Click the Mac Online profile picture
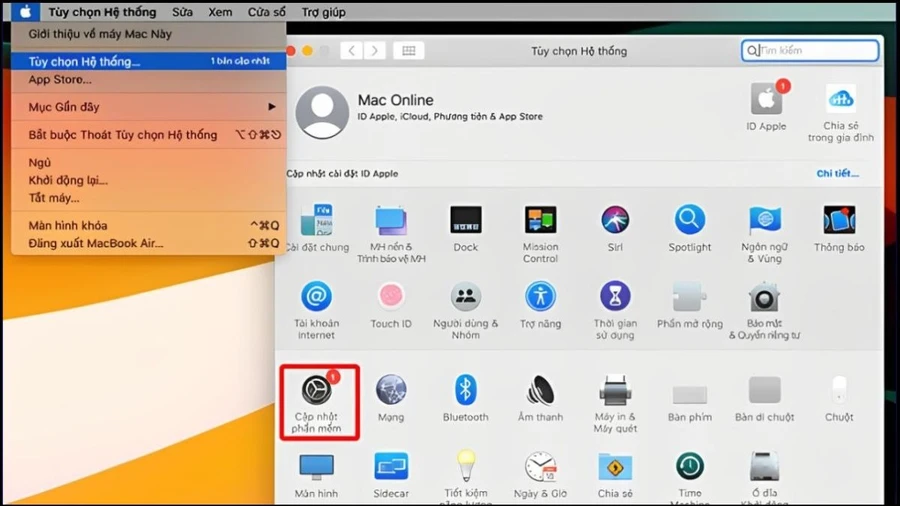900x506 pixels. [322, 112]
